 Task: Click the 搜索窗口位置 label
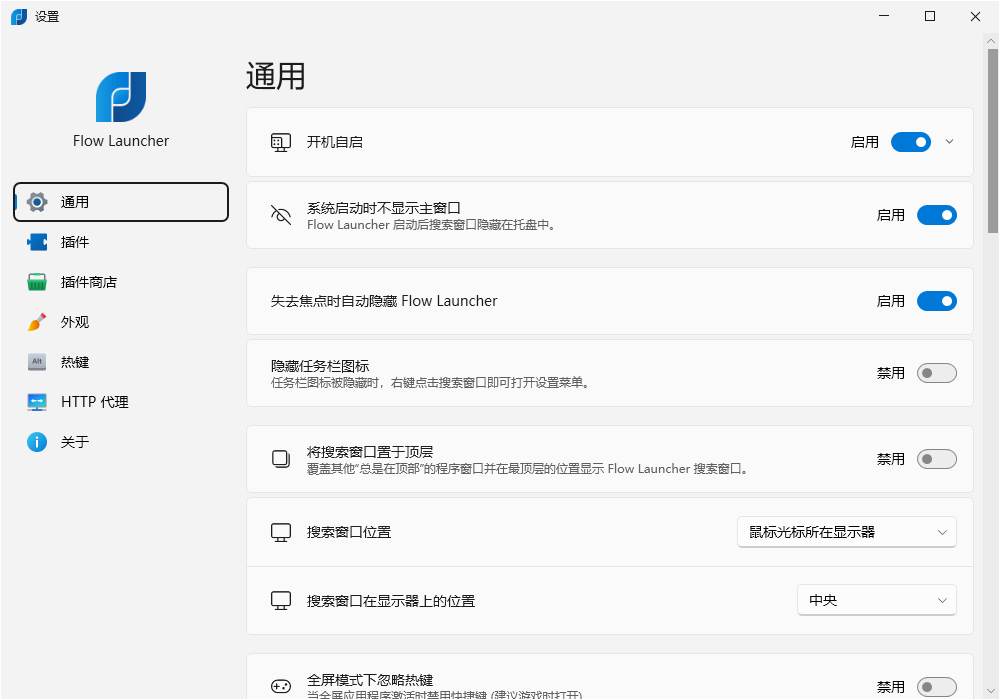pyautogui.click(x=349, y=532)
